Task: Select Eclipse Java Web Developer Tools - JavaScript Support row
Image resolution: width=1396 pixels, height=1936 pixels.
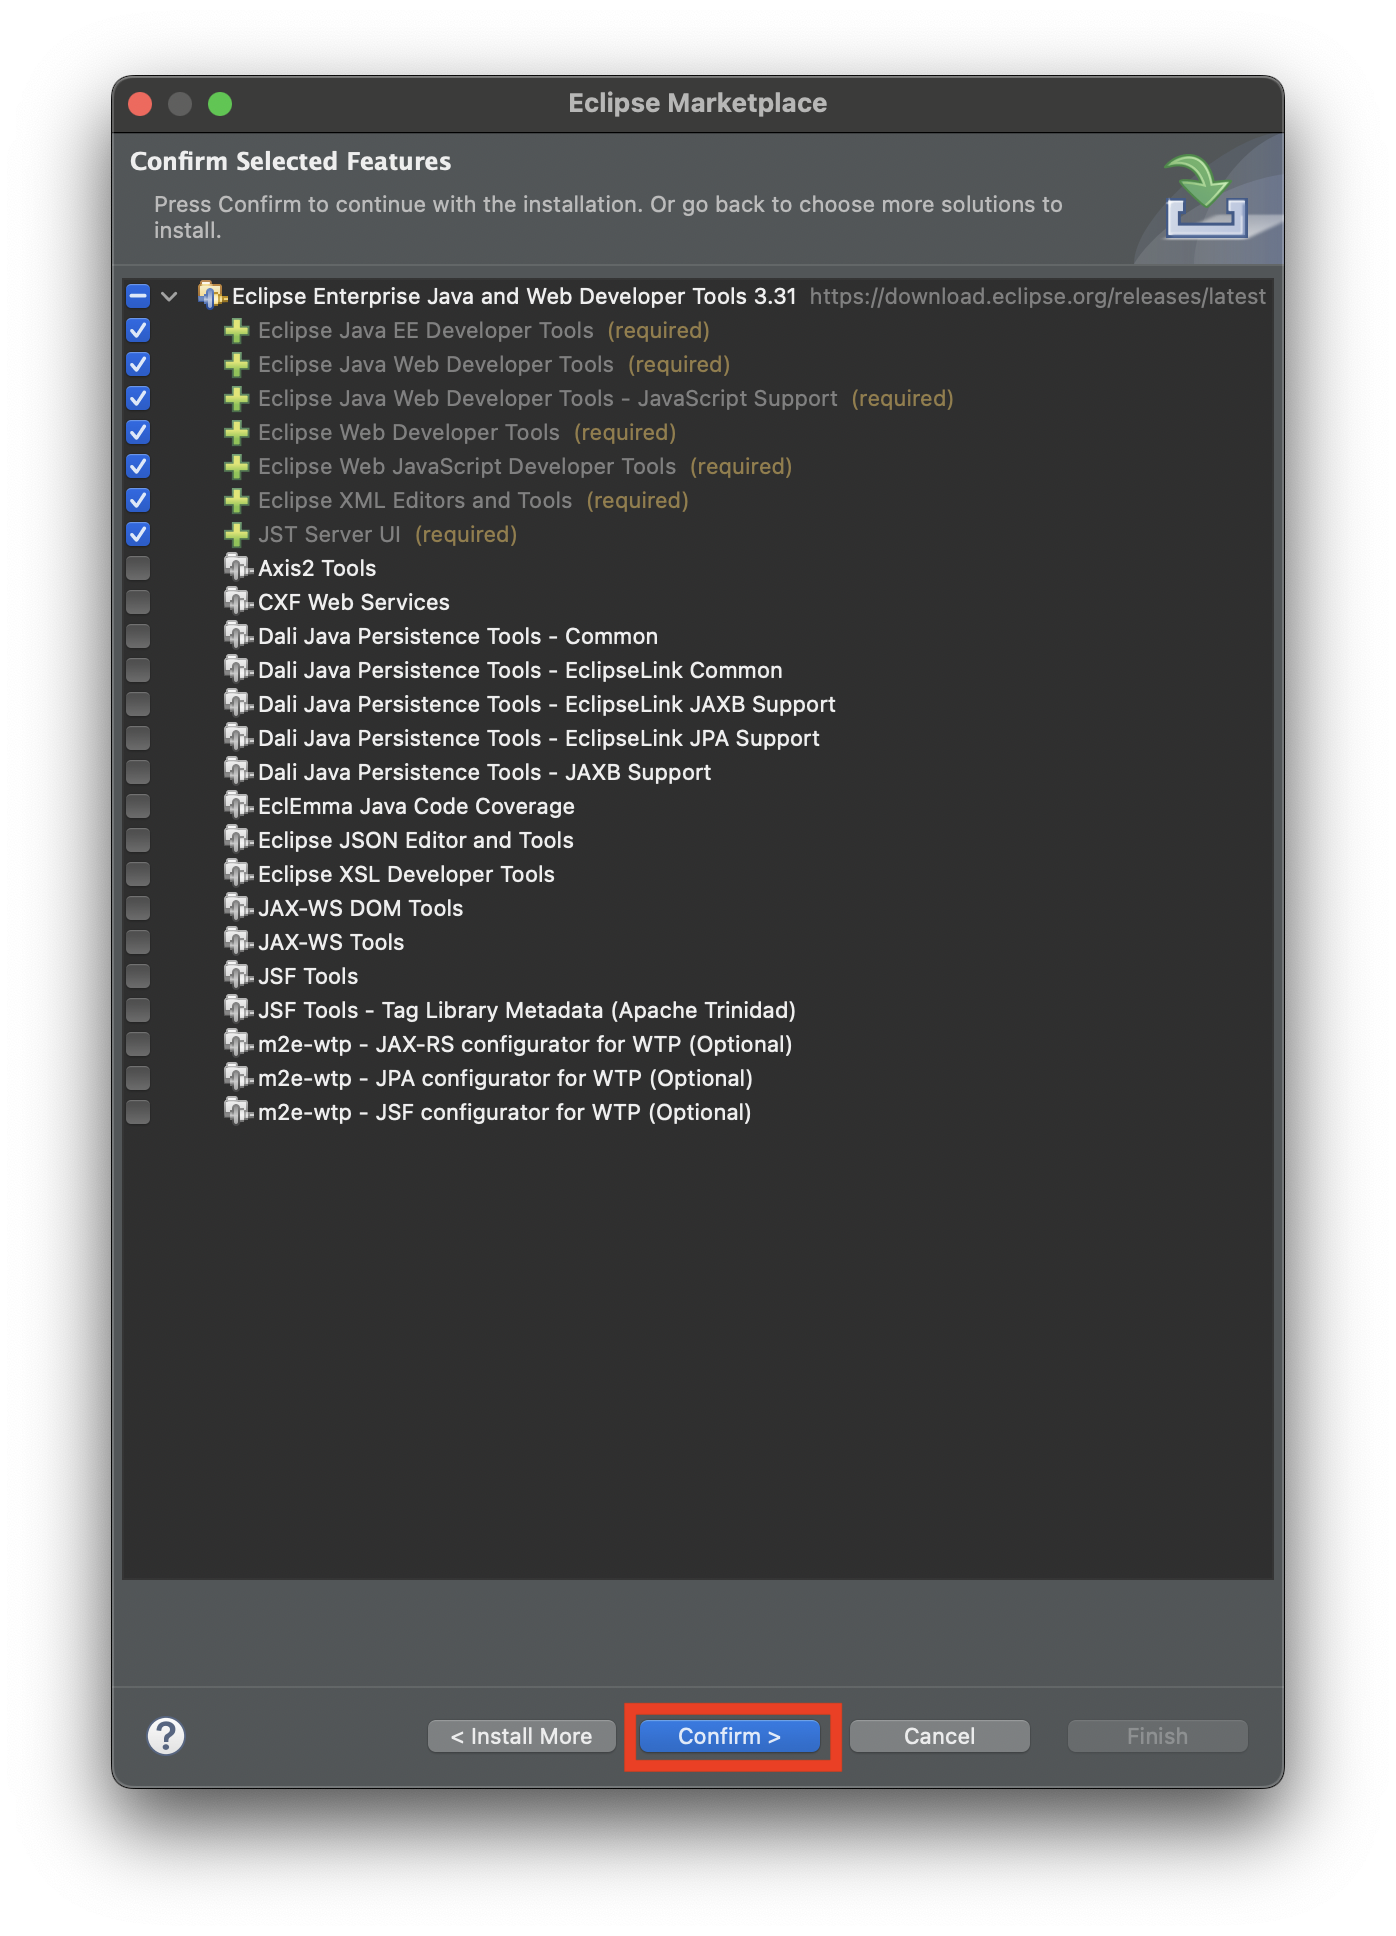Action: click(698, 398)
